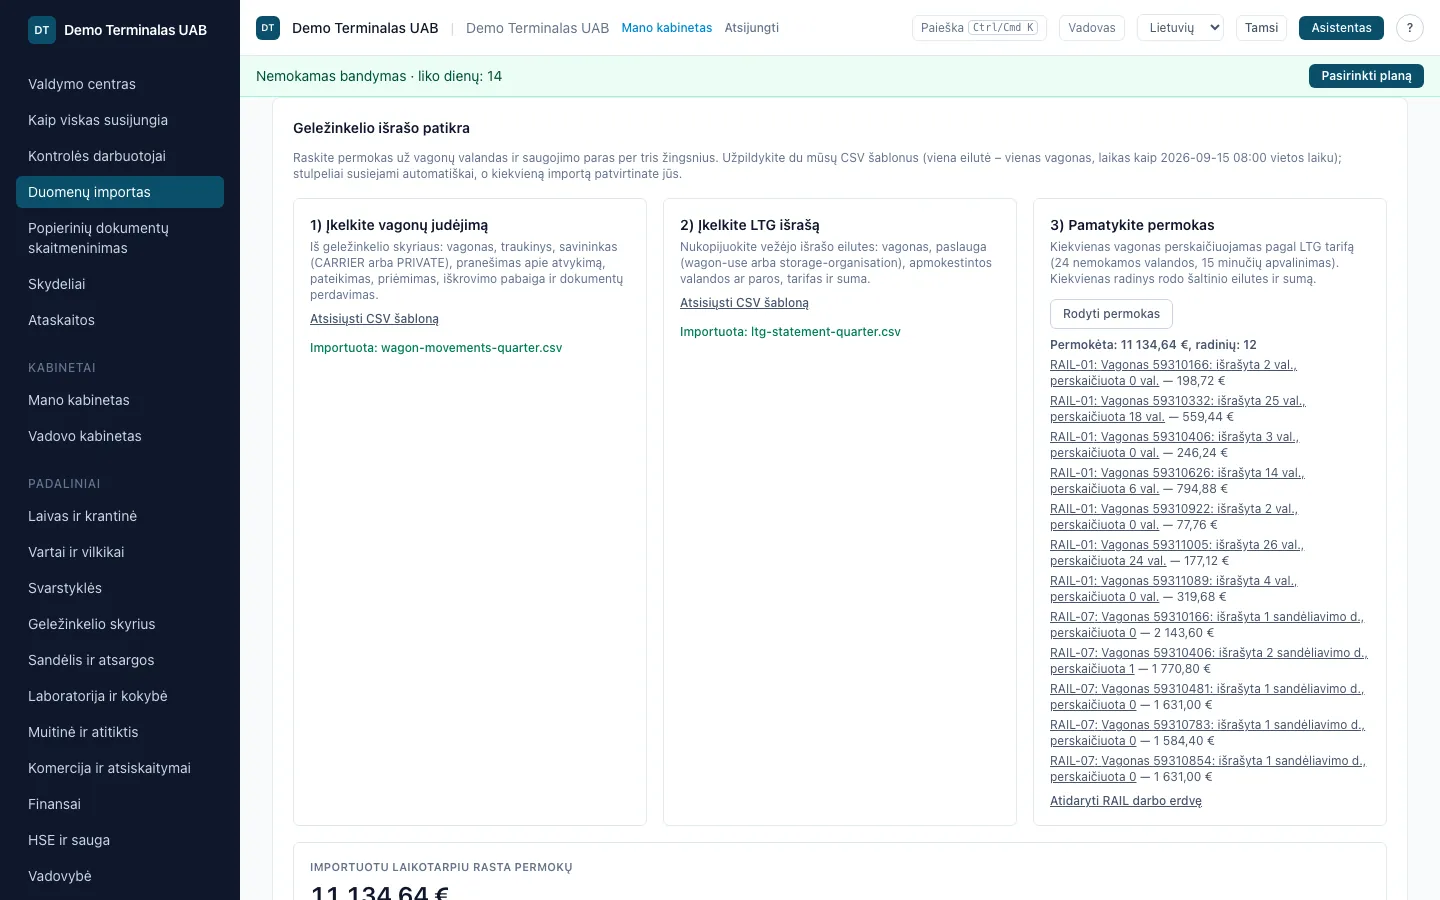Click Atsijungti to log out
The image size is (1440, 900).
(752, 28)
